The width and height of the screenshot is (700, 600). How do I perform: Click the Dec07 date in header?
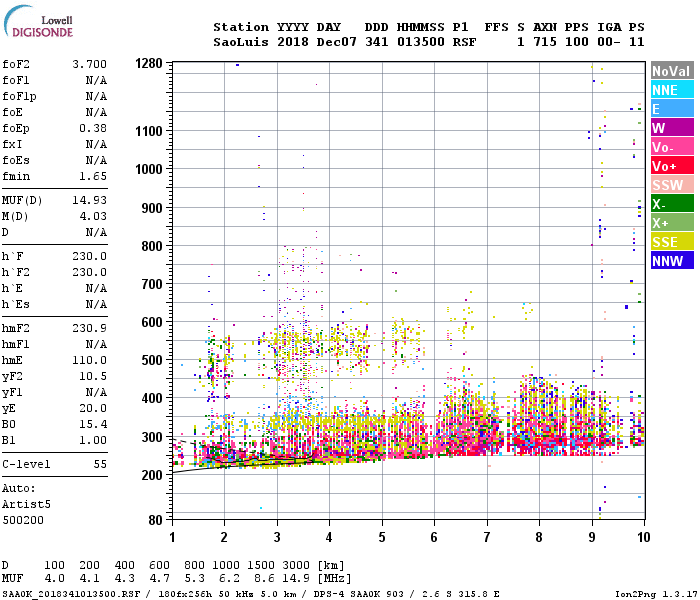coord(337,42)
